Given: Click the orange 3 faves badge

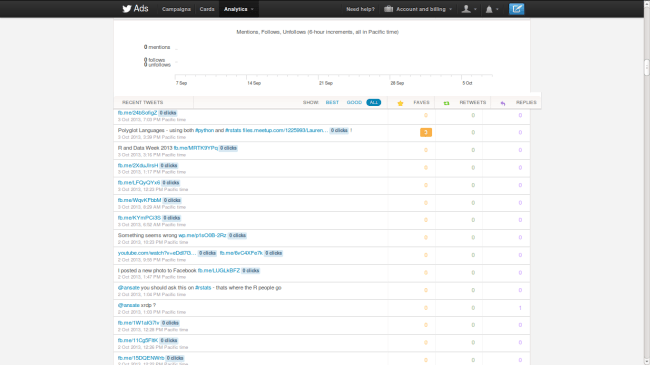Looking at the screenshot, I should tap(426, 132).
